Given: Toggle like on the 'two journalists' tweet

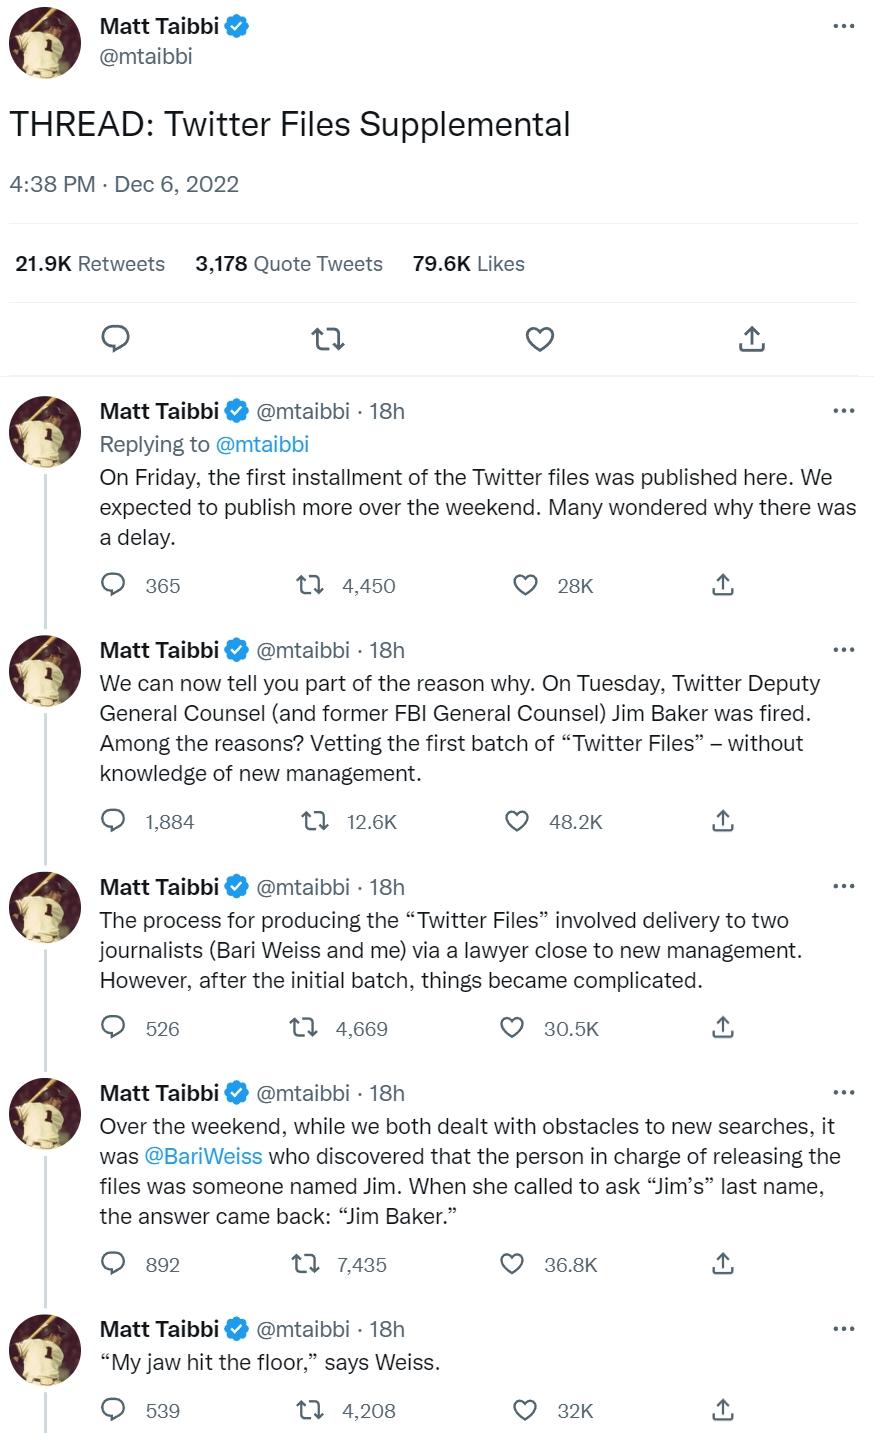Looking at the screenshot, I should 512,1028.
